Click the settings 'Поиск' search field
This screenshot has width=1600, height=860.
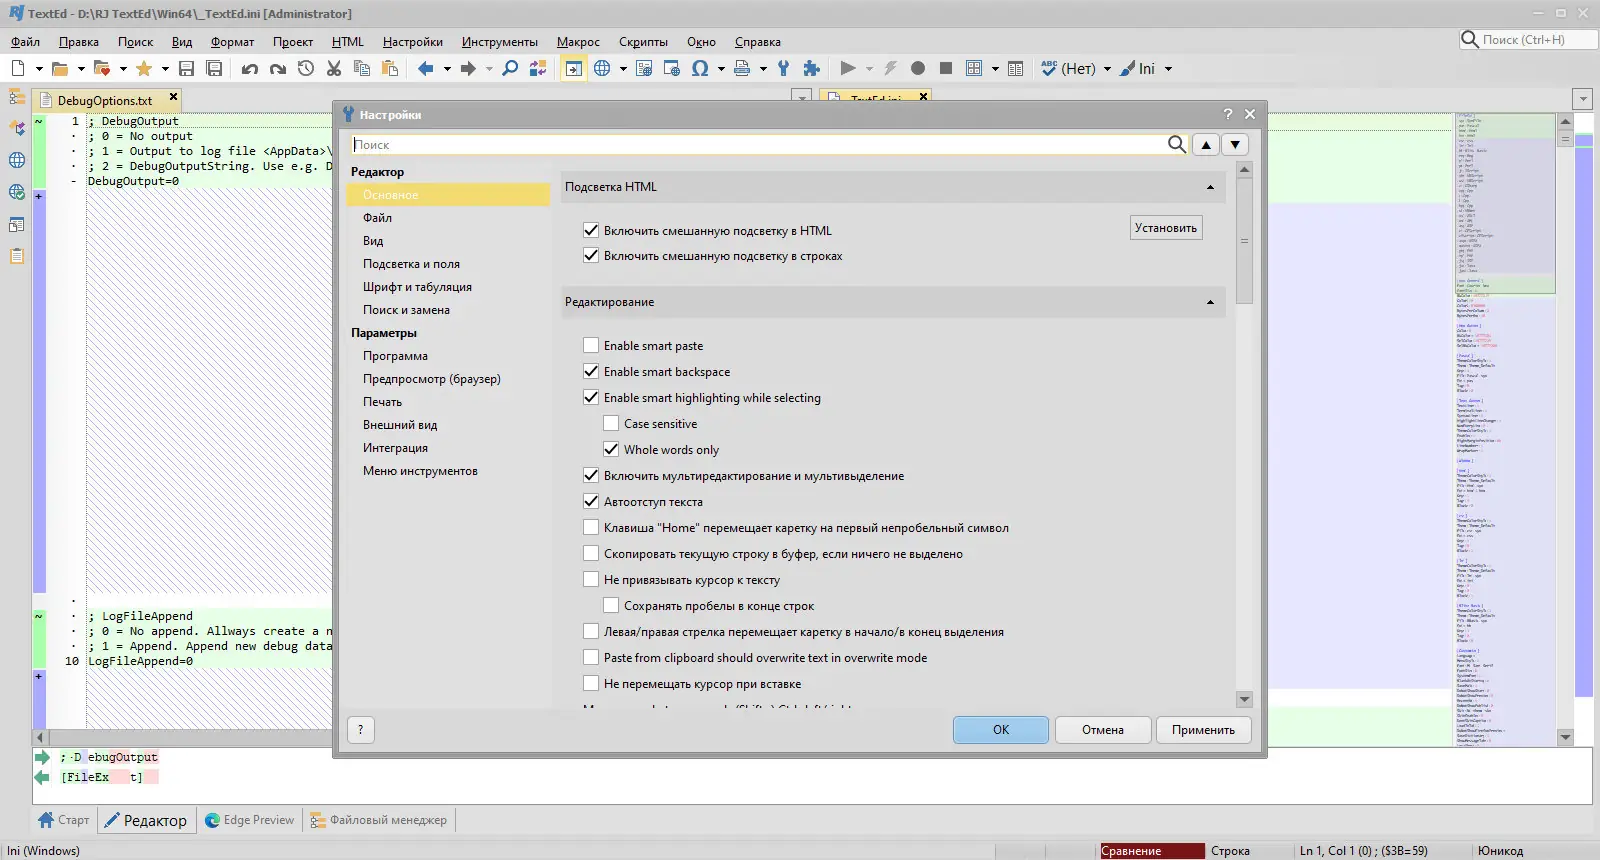tap(758, 145)
